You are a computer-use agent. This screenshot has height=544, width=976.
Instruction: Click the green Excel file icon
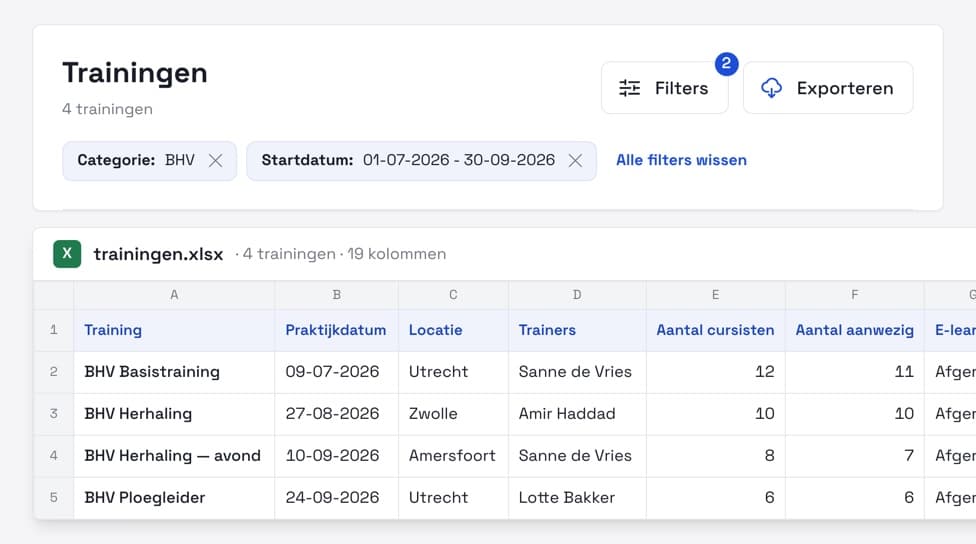point(67,254)
